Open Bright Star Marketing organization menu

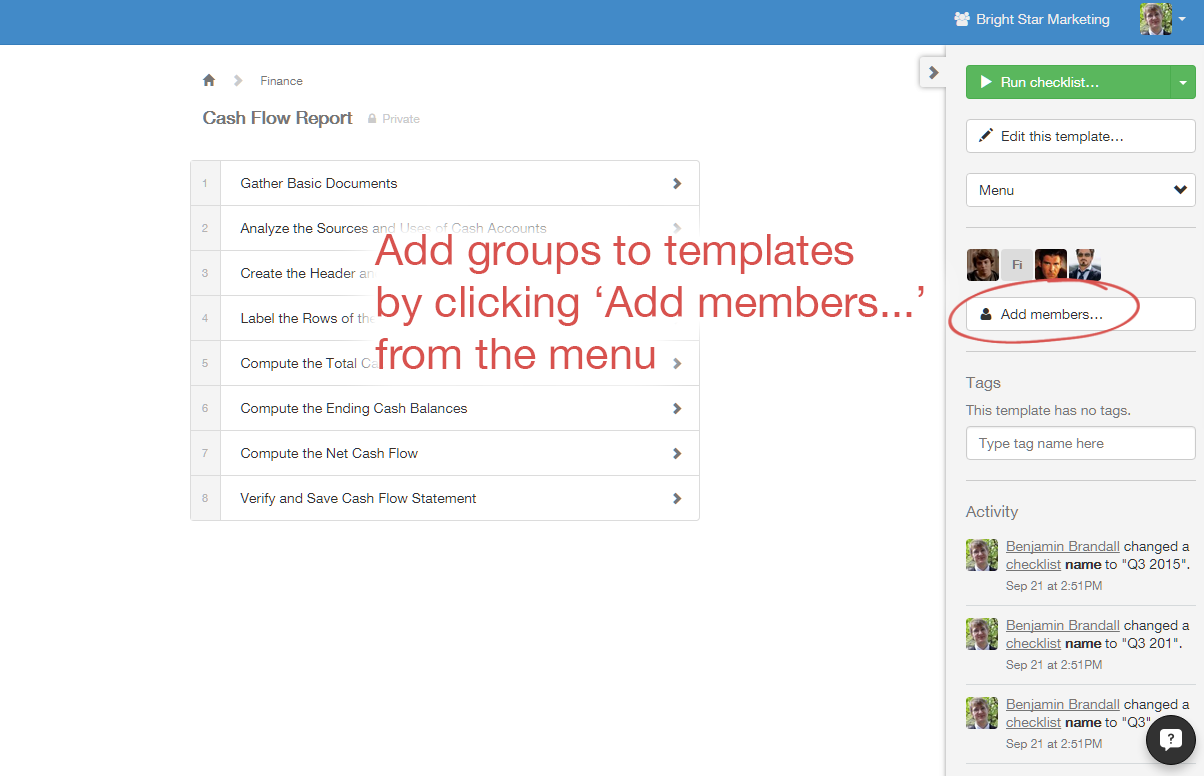[1032, 19]
